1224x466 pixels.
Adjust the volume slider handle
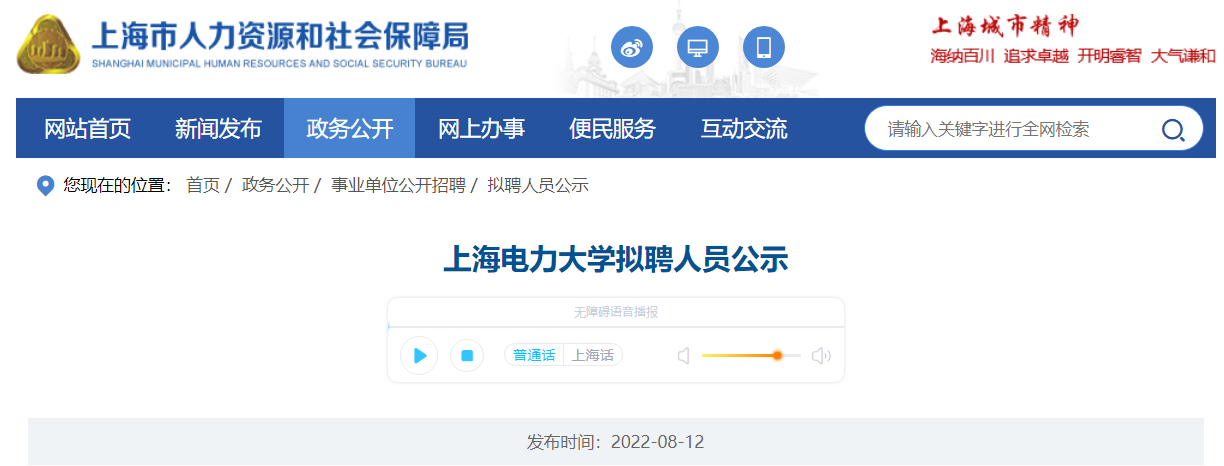pos(777,355)
